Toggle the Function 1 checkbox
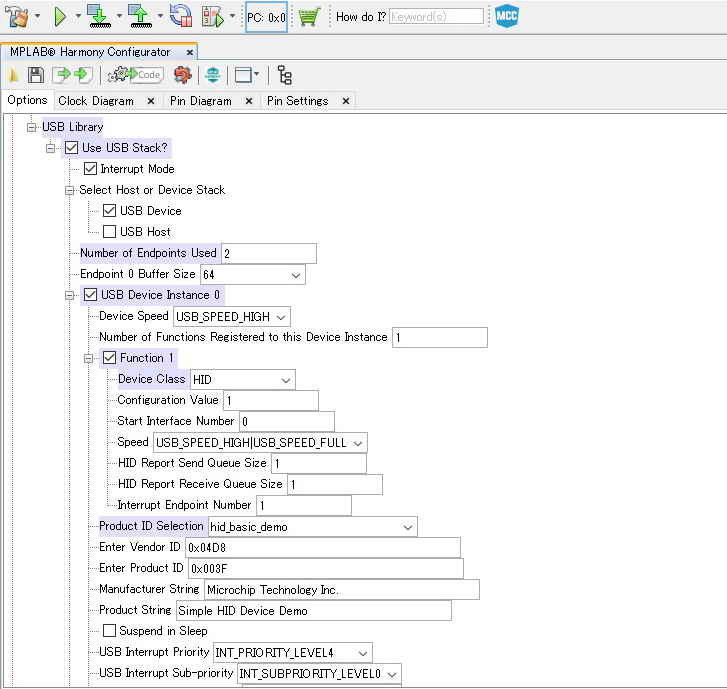The width and height of the screenshot is (727, 689). 109,358
